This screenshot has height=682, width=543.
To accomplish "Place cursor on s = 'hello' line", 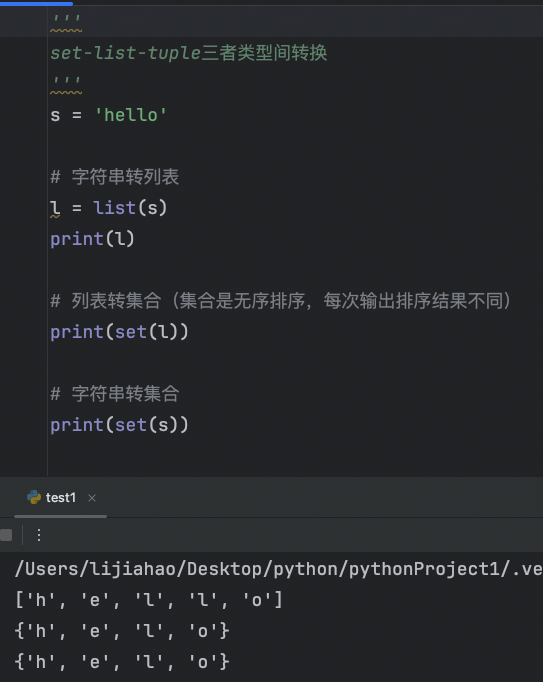I will tap(108, 115).
